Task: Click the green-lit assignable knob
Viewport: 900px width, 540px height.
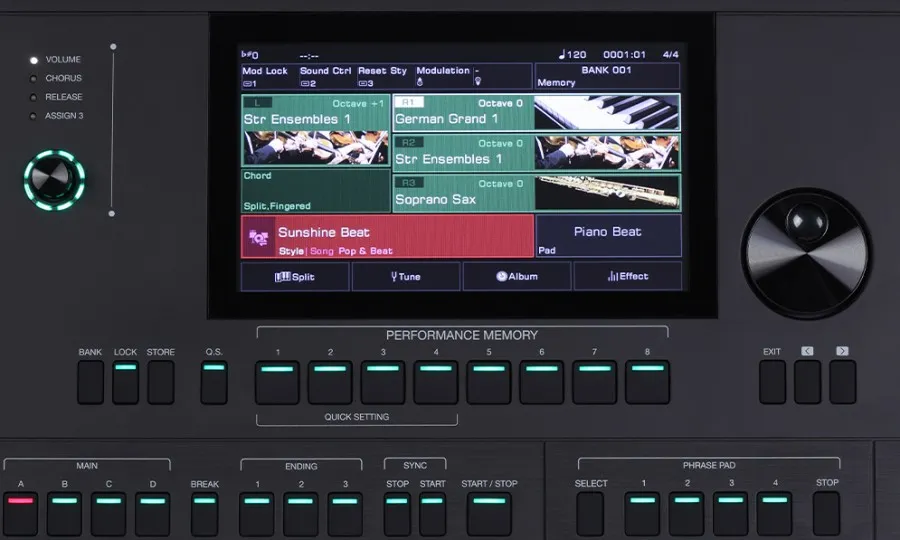Action: click(x=54, y=180)
